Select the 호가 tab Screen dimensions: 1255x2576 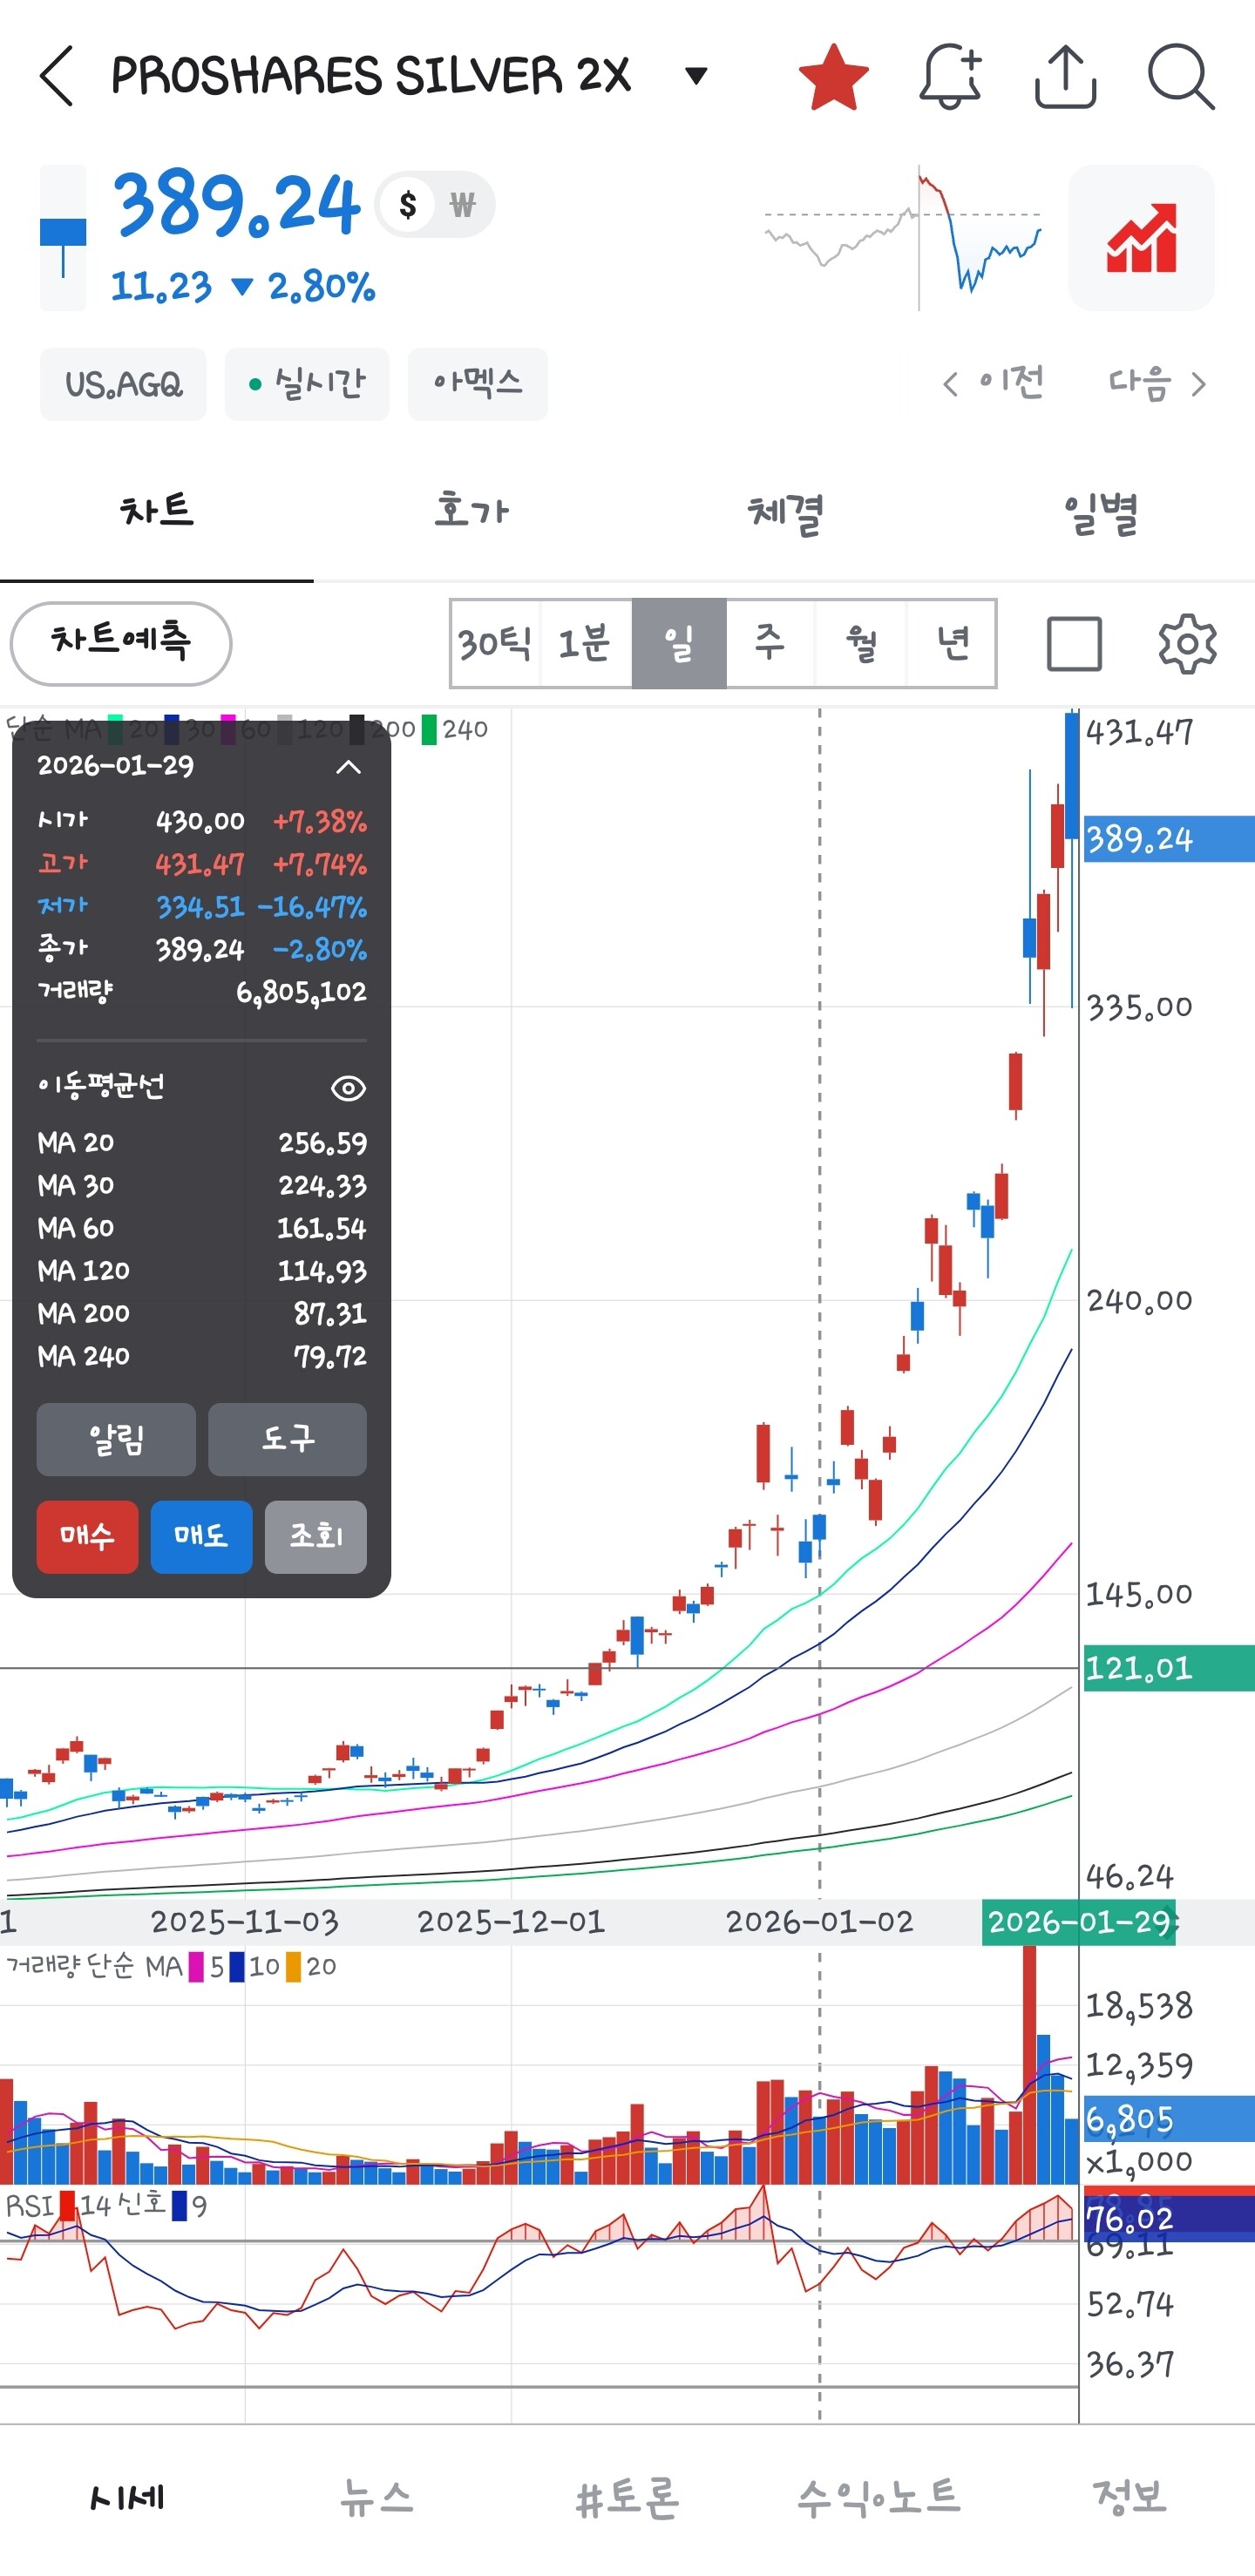(x=471, y=512)
